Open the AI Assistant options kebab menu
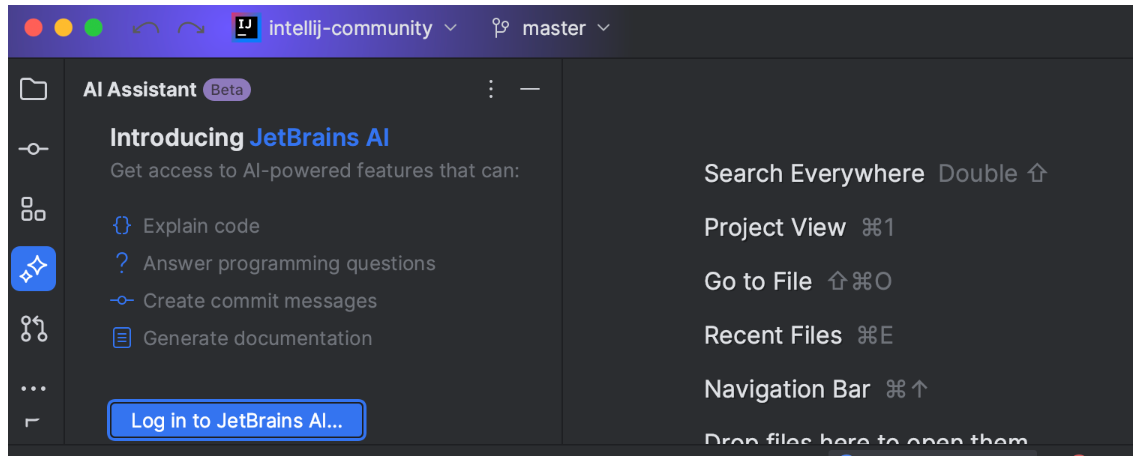 click(490, 90)
